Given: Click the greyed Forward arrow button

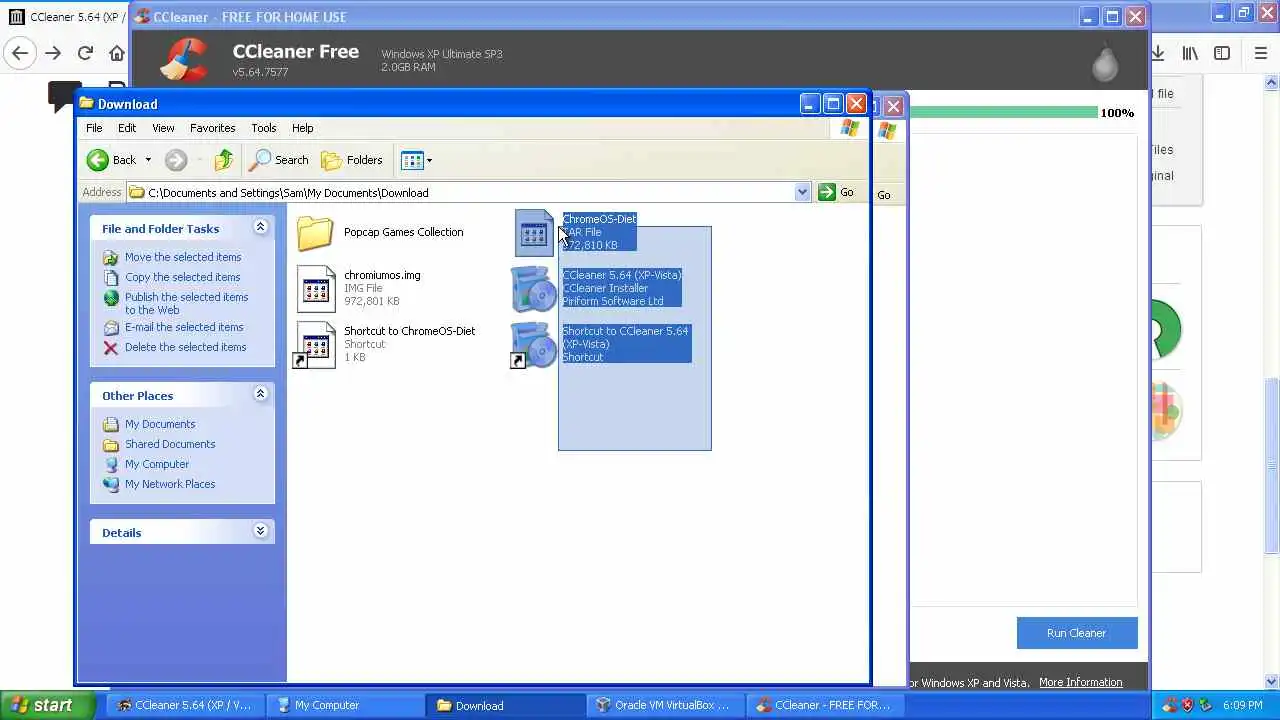Looking at the screenshot, I should pos(176,160).
